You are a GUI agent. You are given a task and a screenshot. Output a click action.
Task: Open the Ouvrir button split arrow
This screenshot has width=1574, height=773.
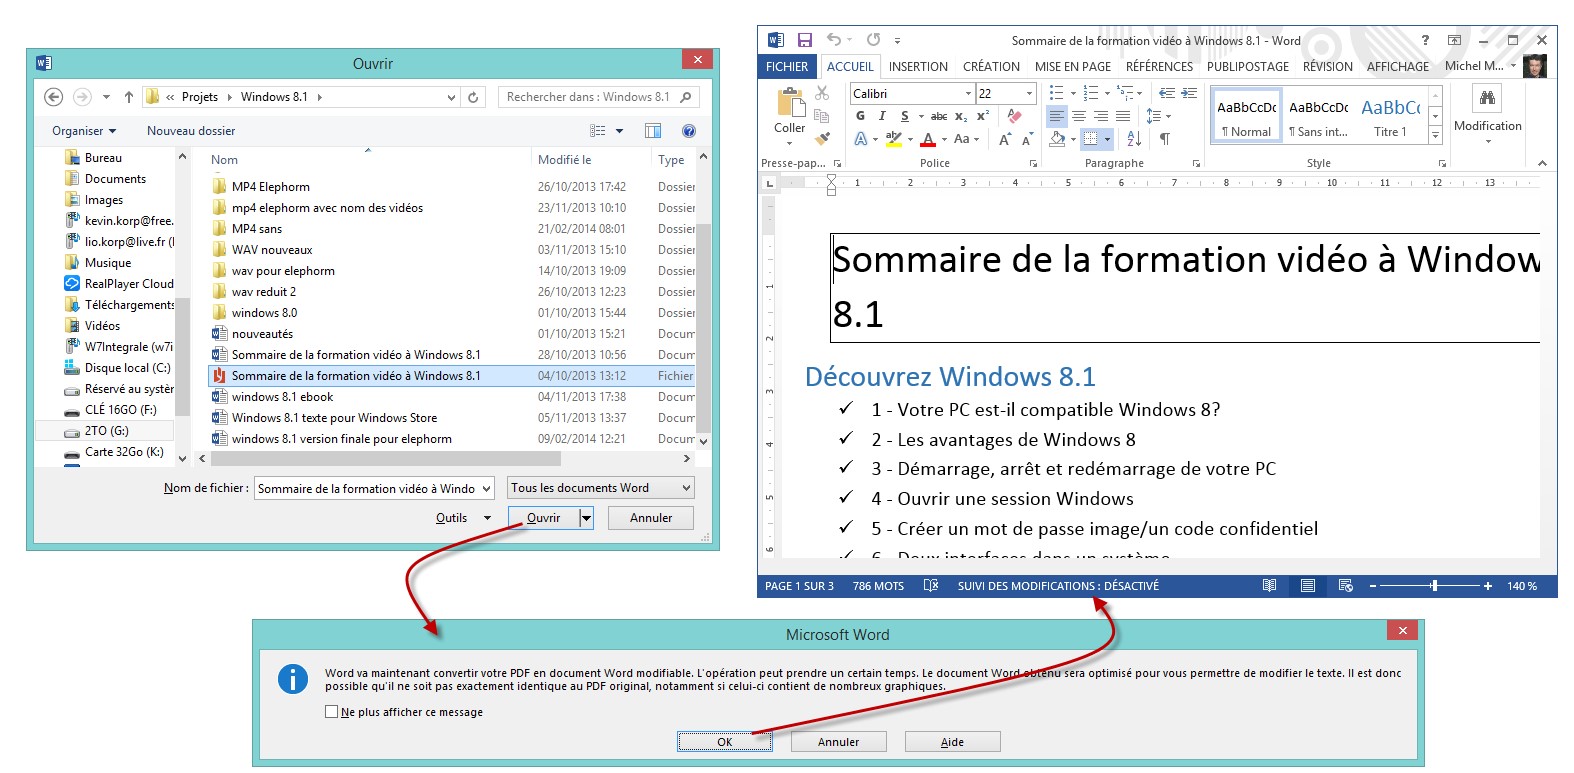click(587, 518)
